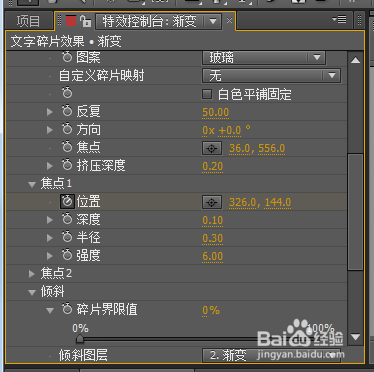The width and height of the screenshot is (374, 372).
Task: Click the 倾斜图层 label
Action: (x=83, y=355)
